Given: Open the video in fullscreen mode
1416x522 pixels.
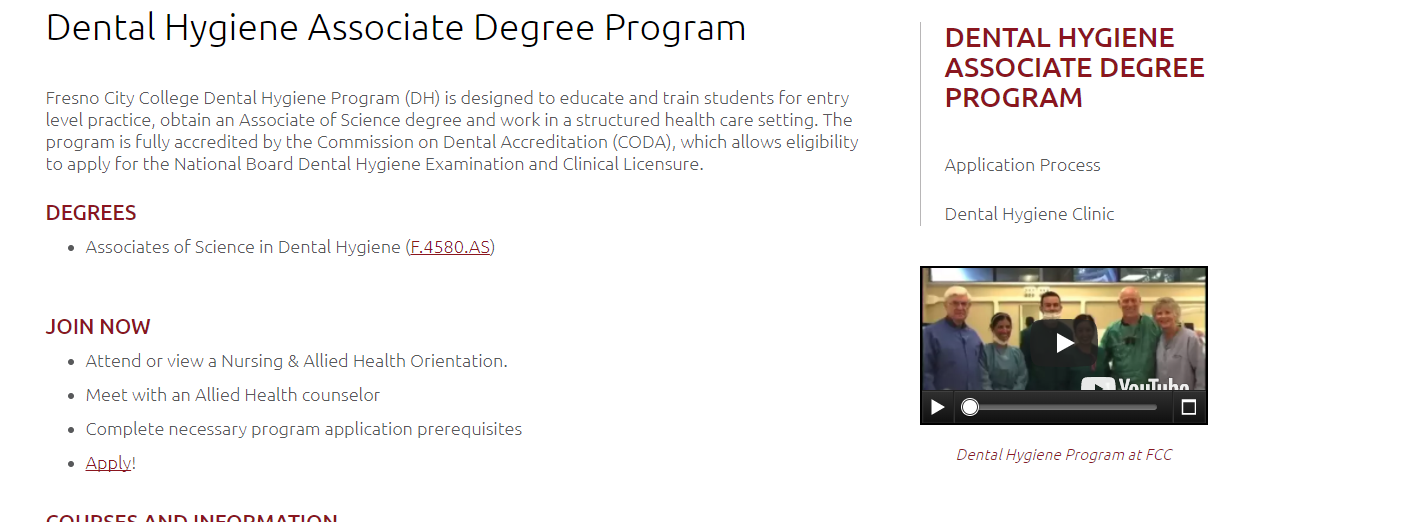Looking at the screenshot, I should tap(1188, 407).
